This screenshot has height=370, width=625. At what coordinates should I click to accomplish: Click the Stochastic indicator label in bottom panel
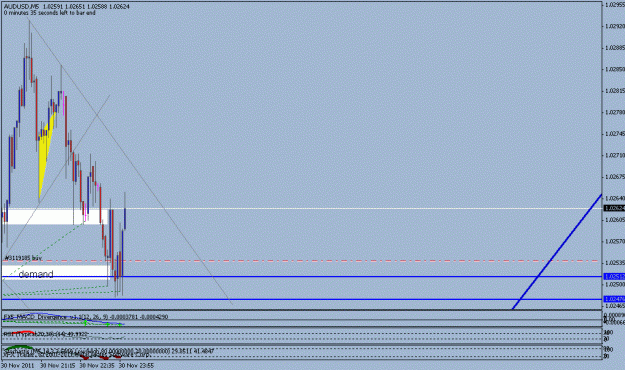pos(108,352)
